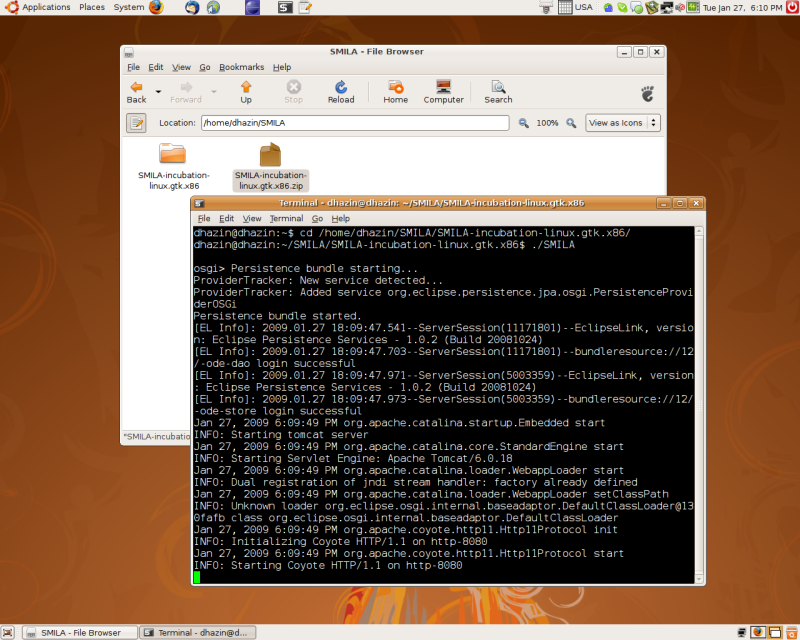Viewport: 800px width, 640px height.
Task: Reload the SMILA folder view
Action: click(x=341, y=92)
